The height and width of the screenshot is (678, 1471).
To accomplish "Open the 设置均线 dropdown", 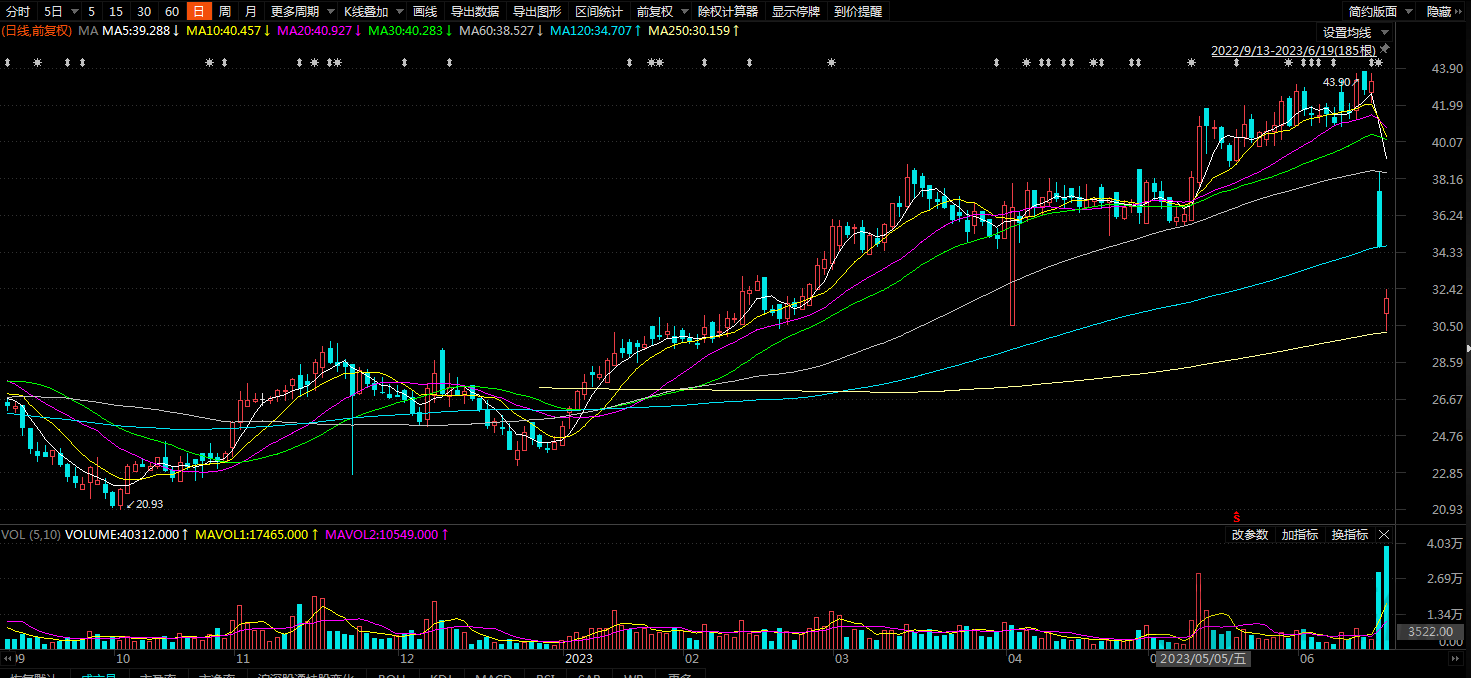I will click(x=1355, y=33).
